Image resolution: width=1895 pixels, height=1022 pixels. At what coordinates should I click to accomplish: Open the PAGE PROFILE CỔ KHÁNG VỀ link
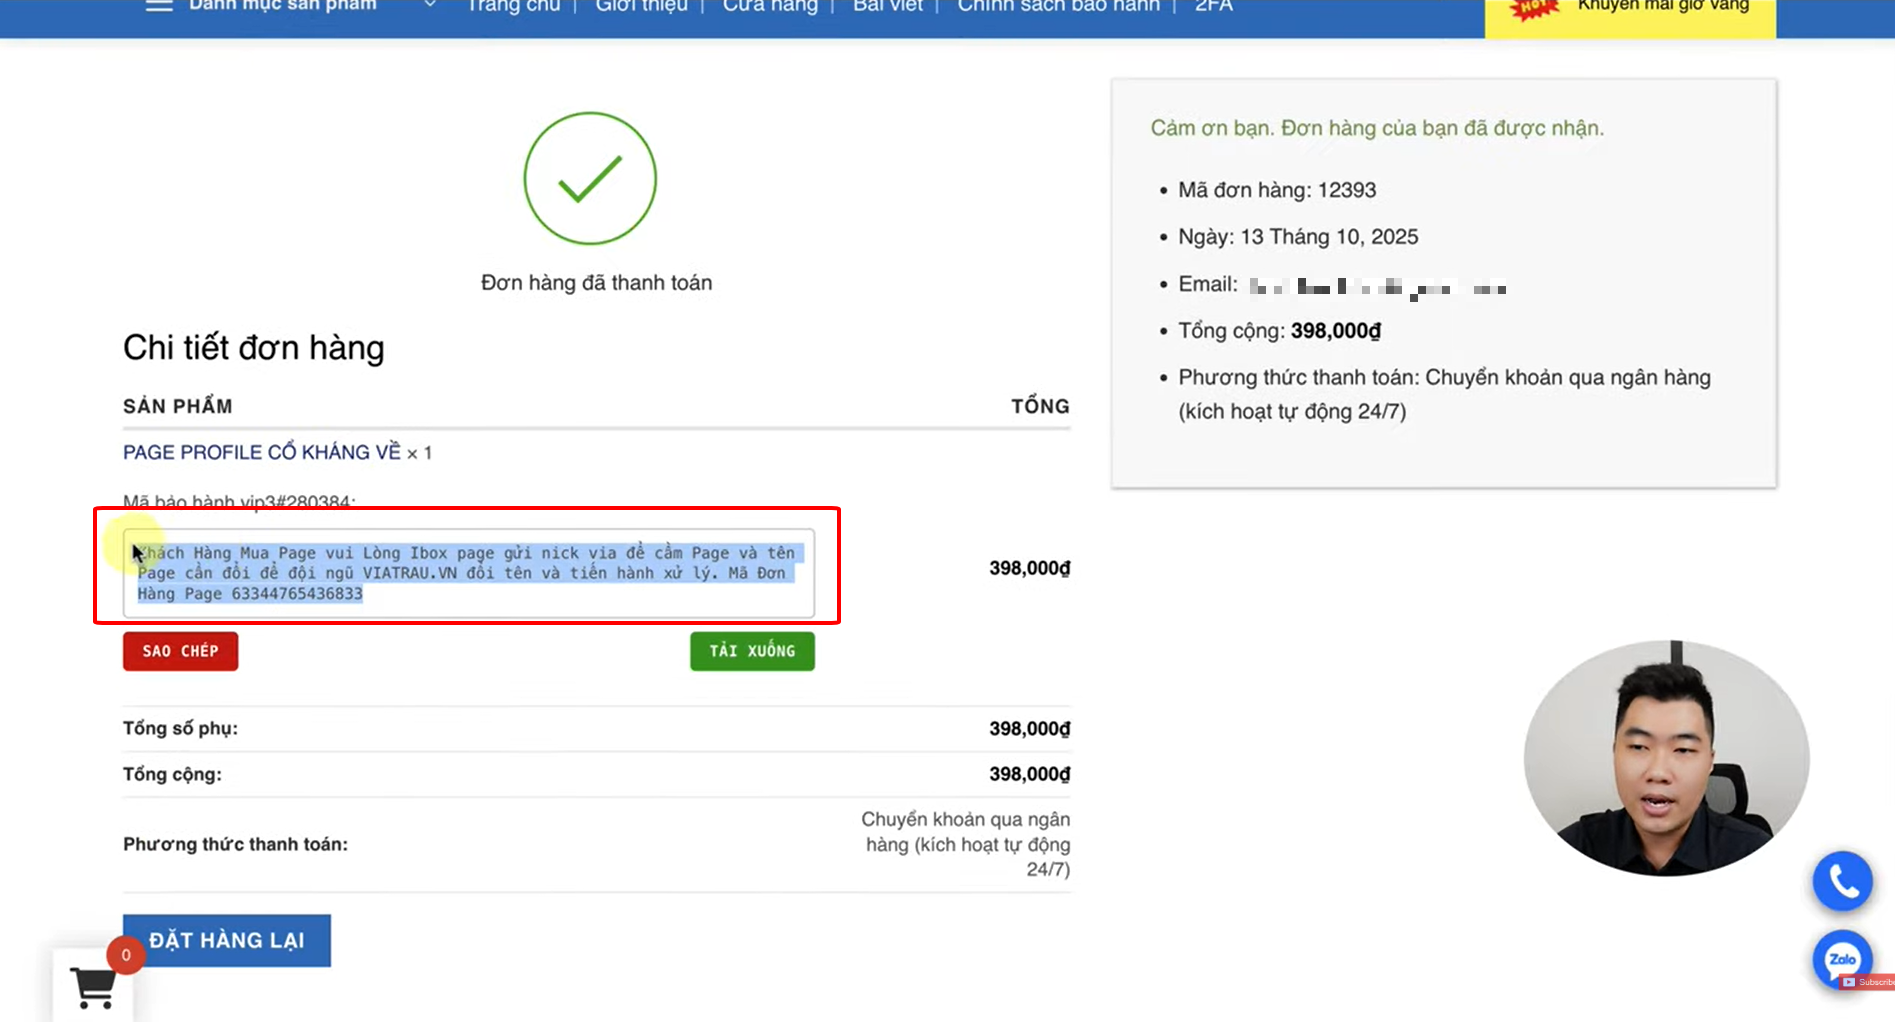click(261, 452)
